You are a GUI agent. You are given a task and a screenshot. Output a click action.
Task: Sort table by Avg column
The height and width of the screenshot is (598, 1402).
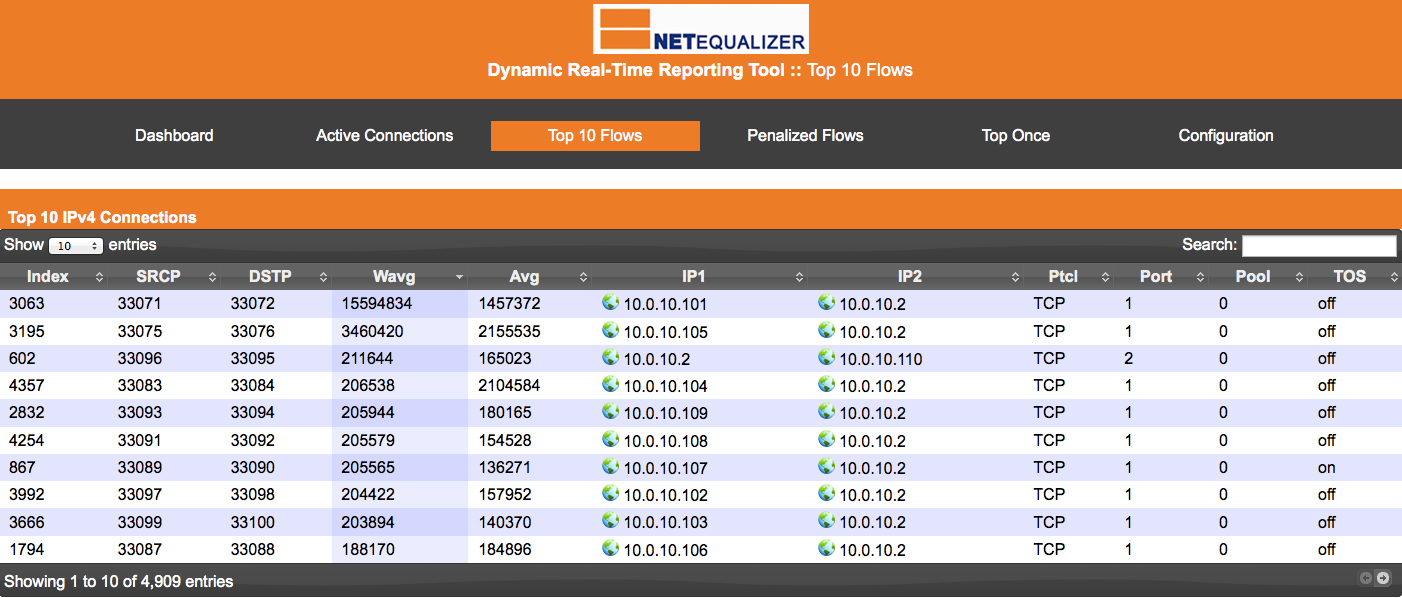click(524, 277)
